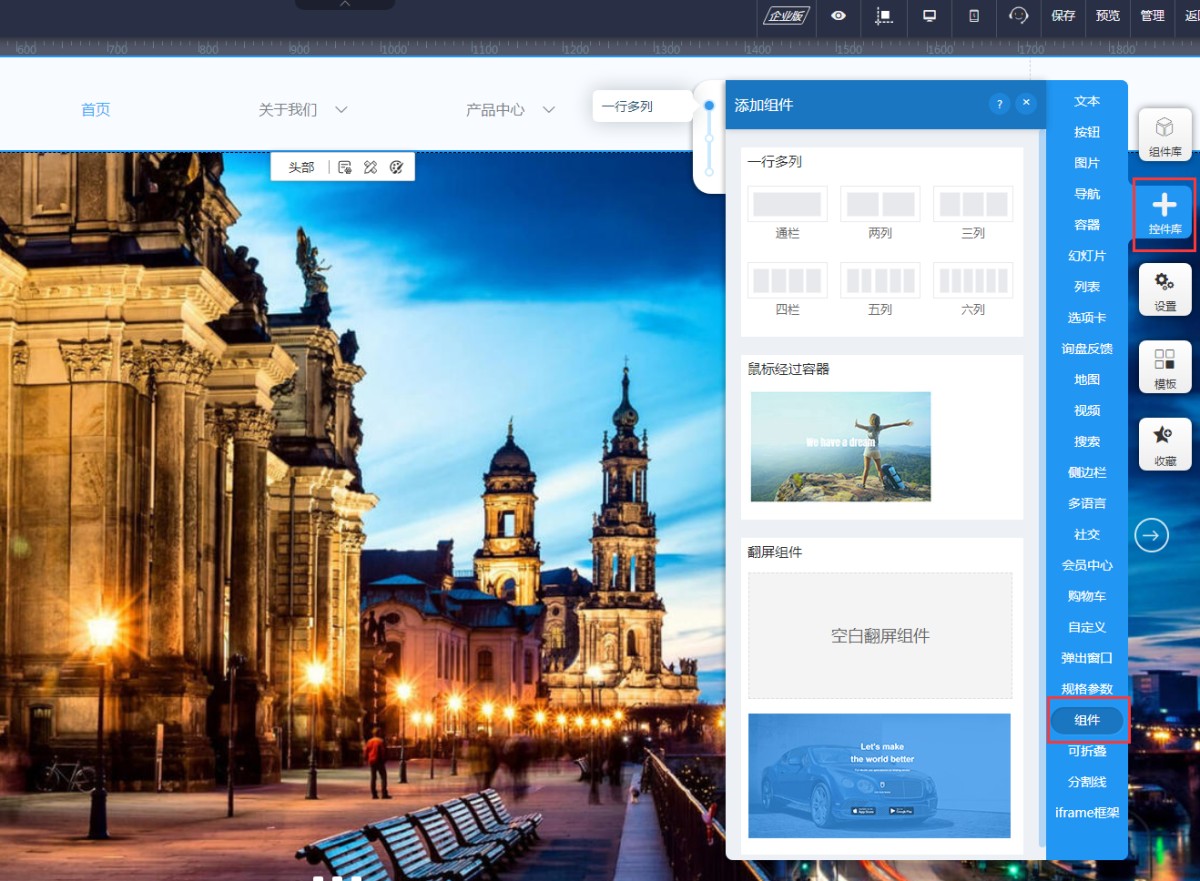Open the 模板 templates panel
This screenshot has width=1200, height=881.
1165,367
